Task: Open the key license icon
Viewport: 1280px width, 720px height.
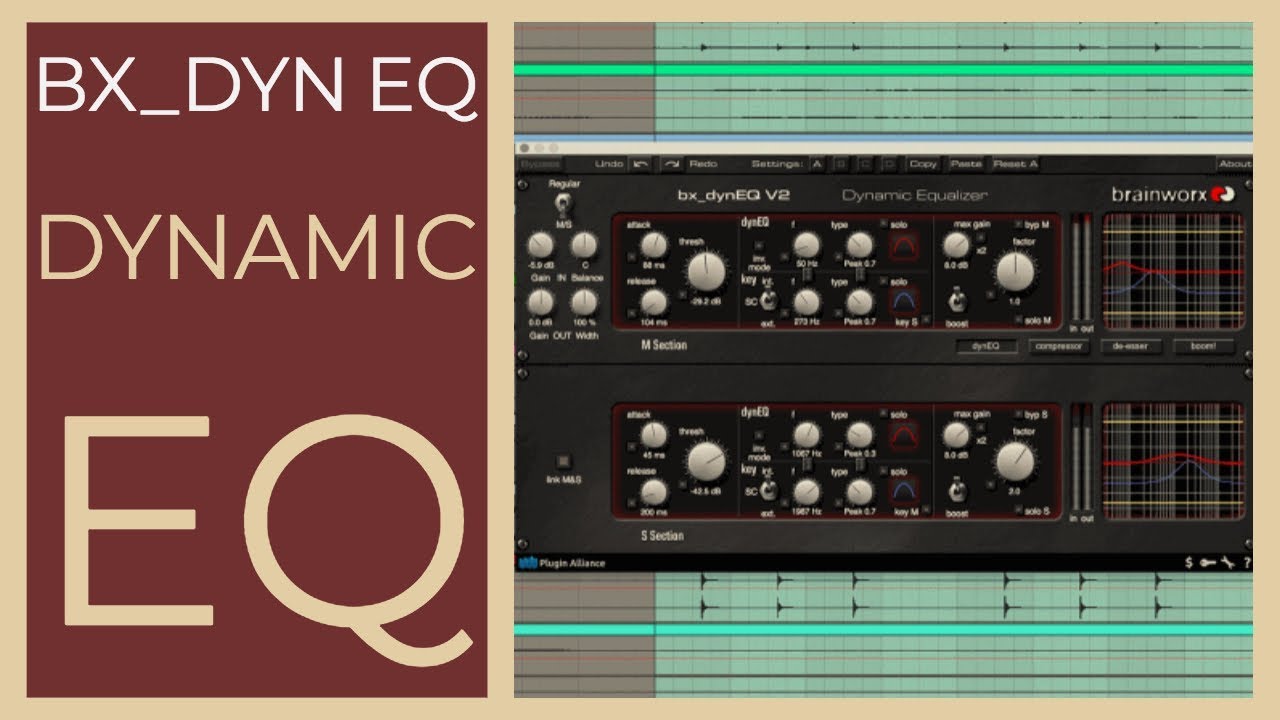Action: click(x=1207, y=563)
